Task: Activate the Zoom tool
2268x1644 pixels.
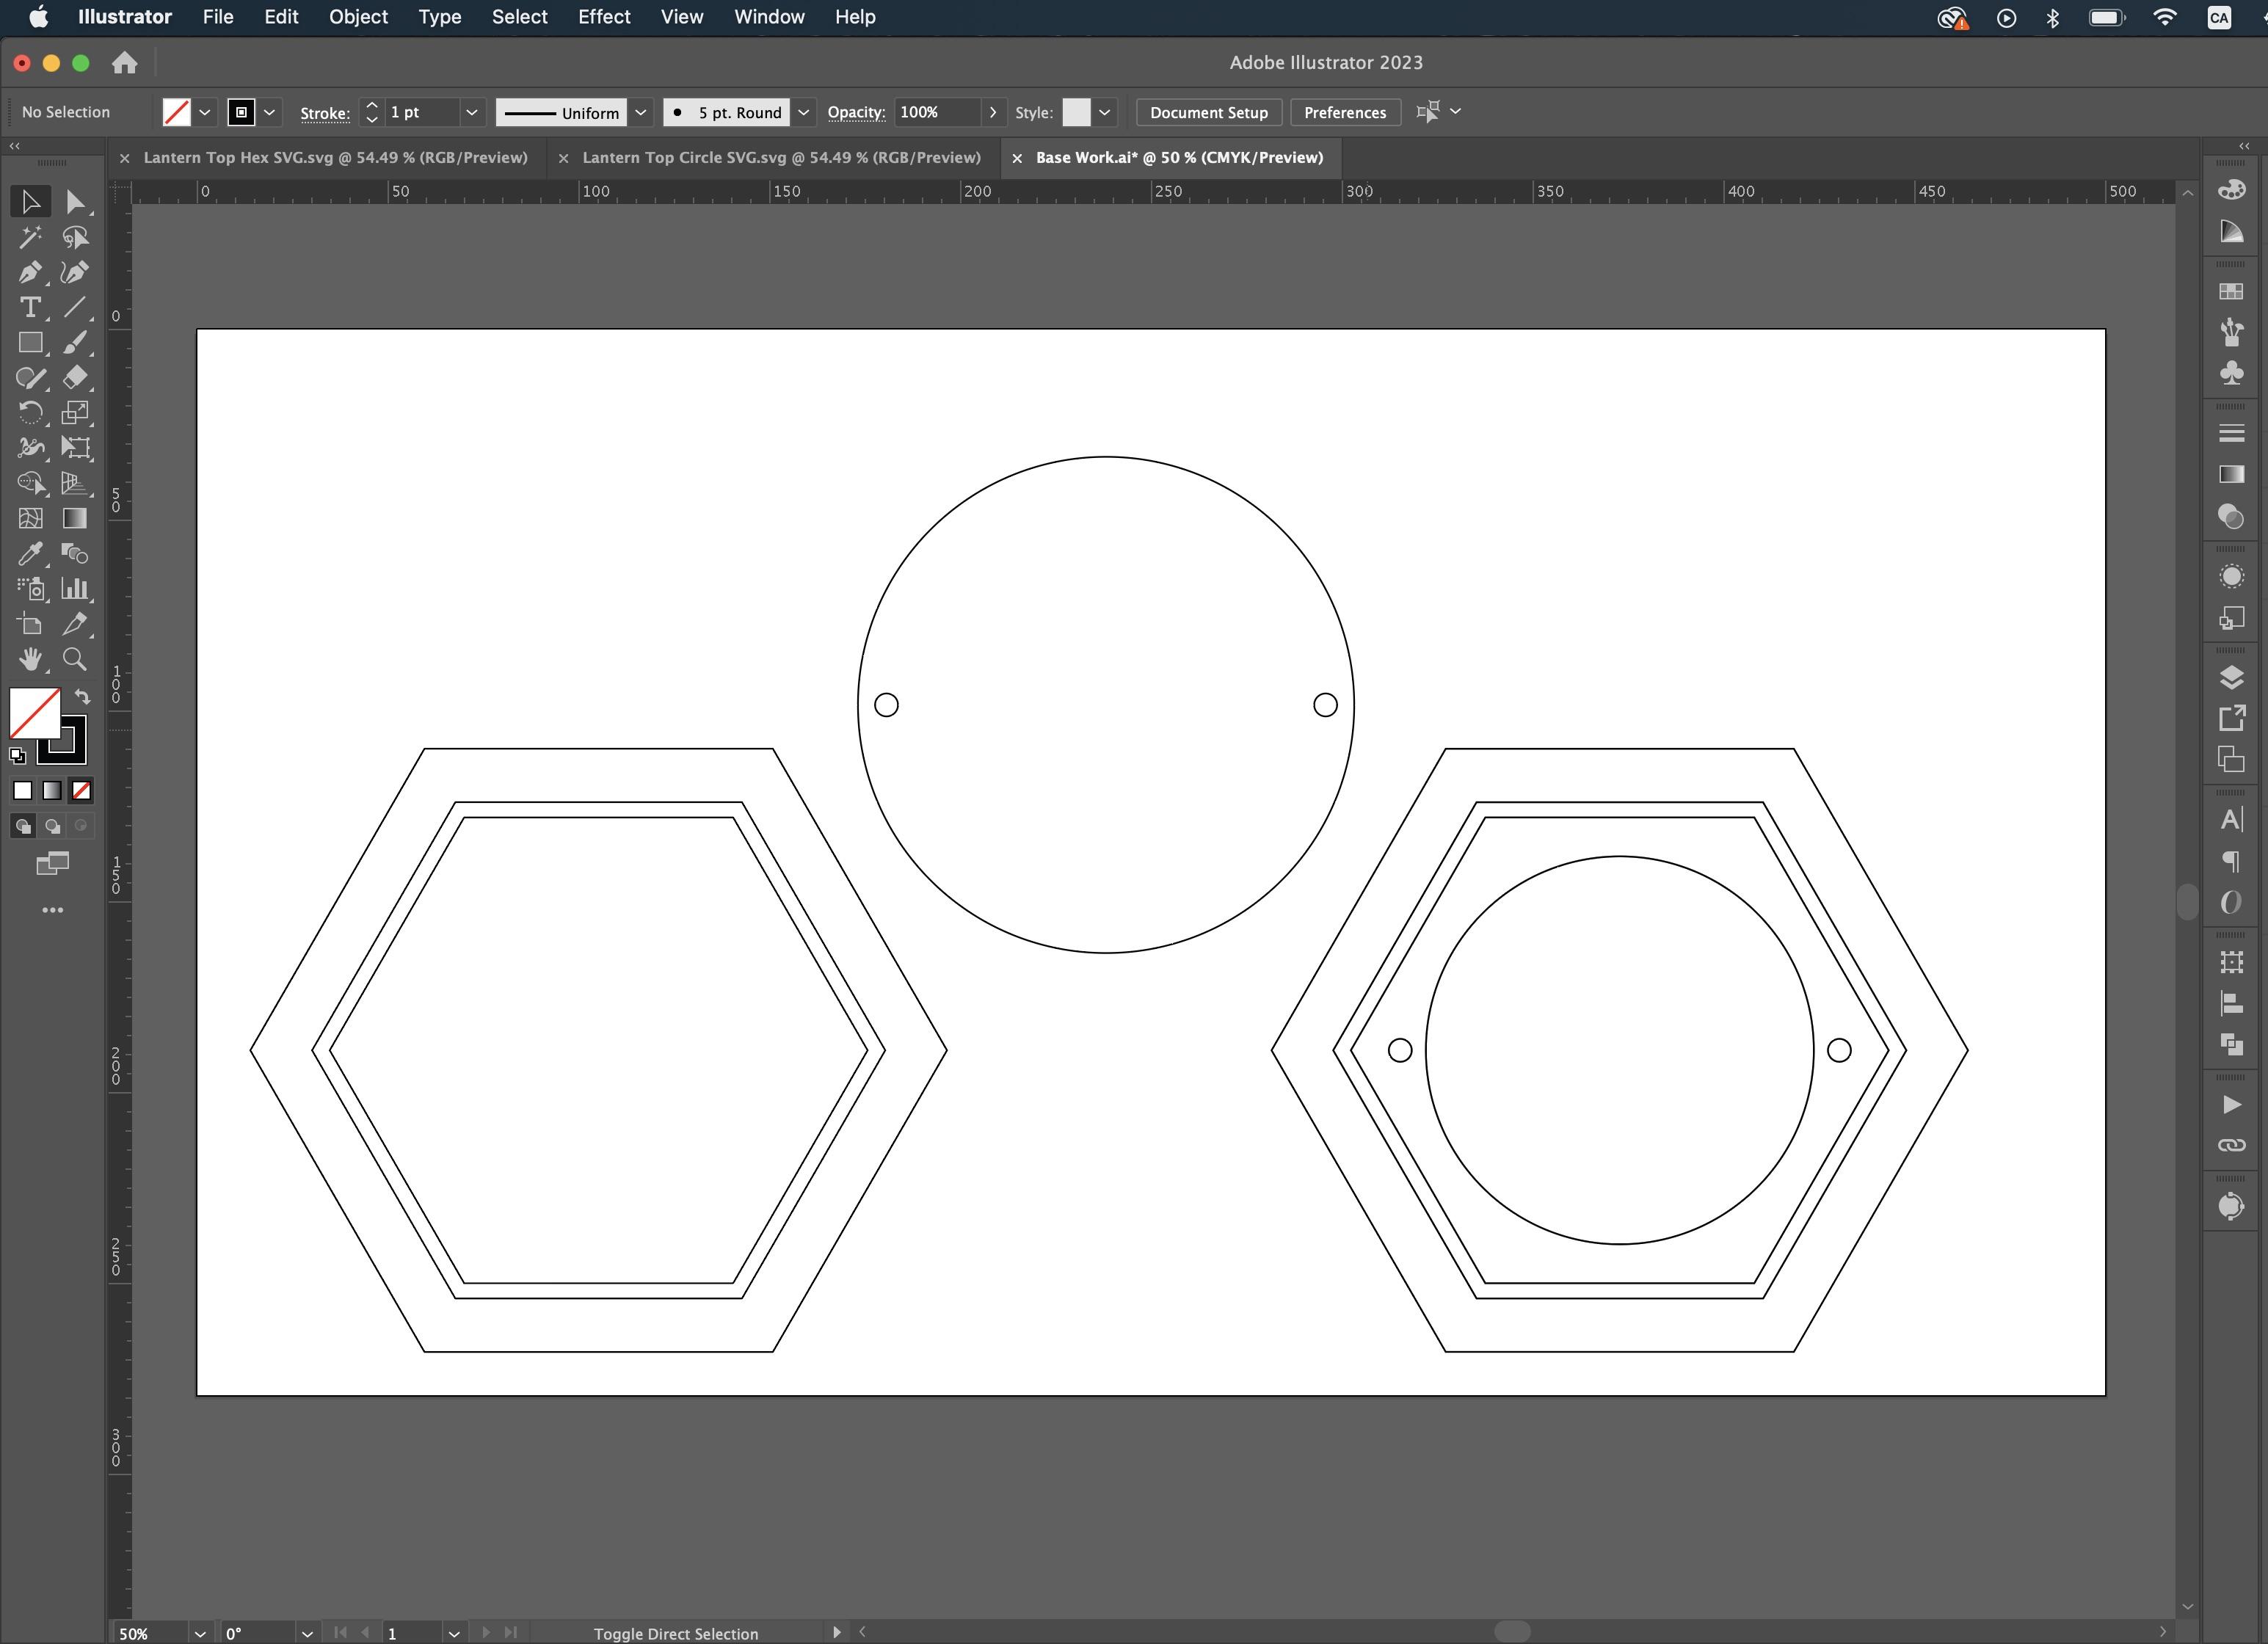Action: coord(75,659)
